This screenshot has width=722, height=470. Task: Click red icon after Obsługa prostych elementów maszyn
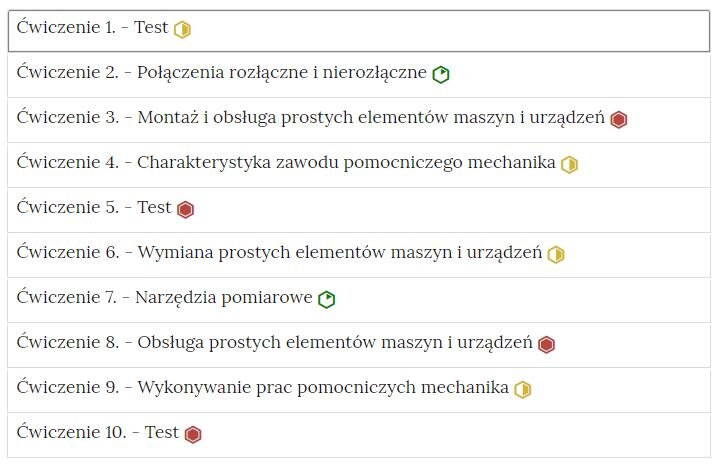click(546, 344)
